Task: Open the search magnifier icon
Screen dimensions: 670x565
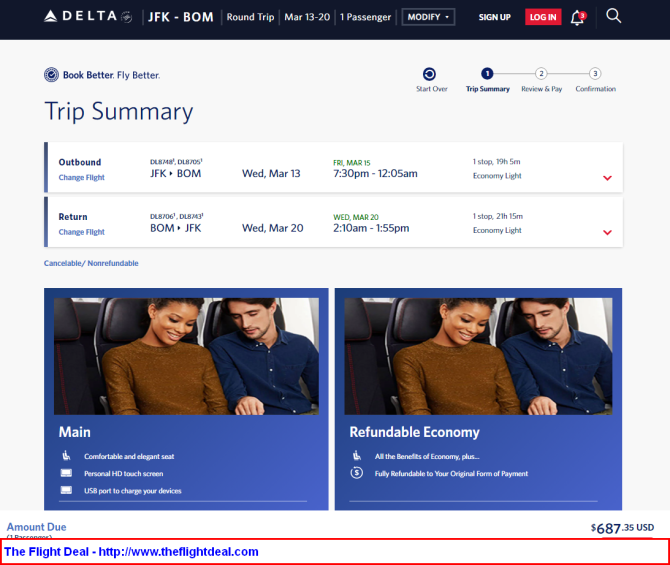Action: [x=614, y=16]
